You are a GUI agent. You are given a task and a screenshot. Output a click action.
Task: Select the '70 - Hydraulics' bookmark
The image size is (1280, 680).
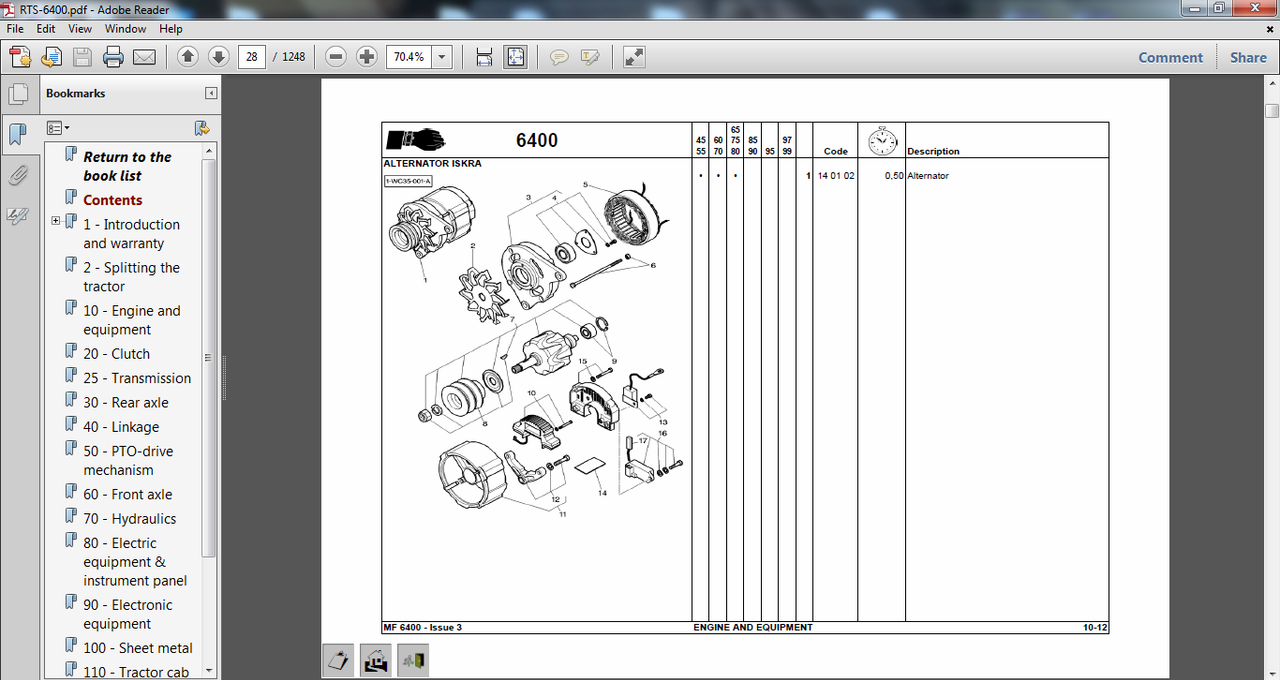tap(129, 519)
